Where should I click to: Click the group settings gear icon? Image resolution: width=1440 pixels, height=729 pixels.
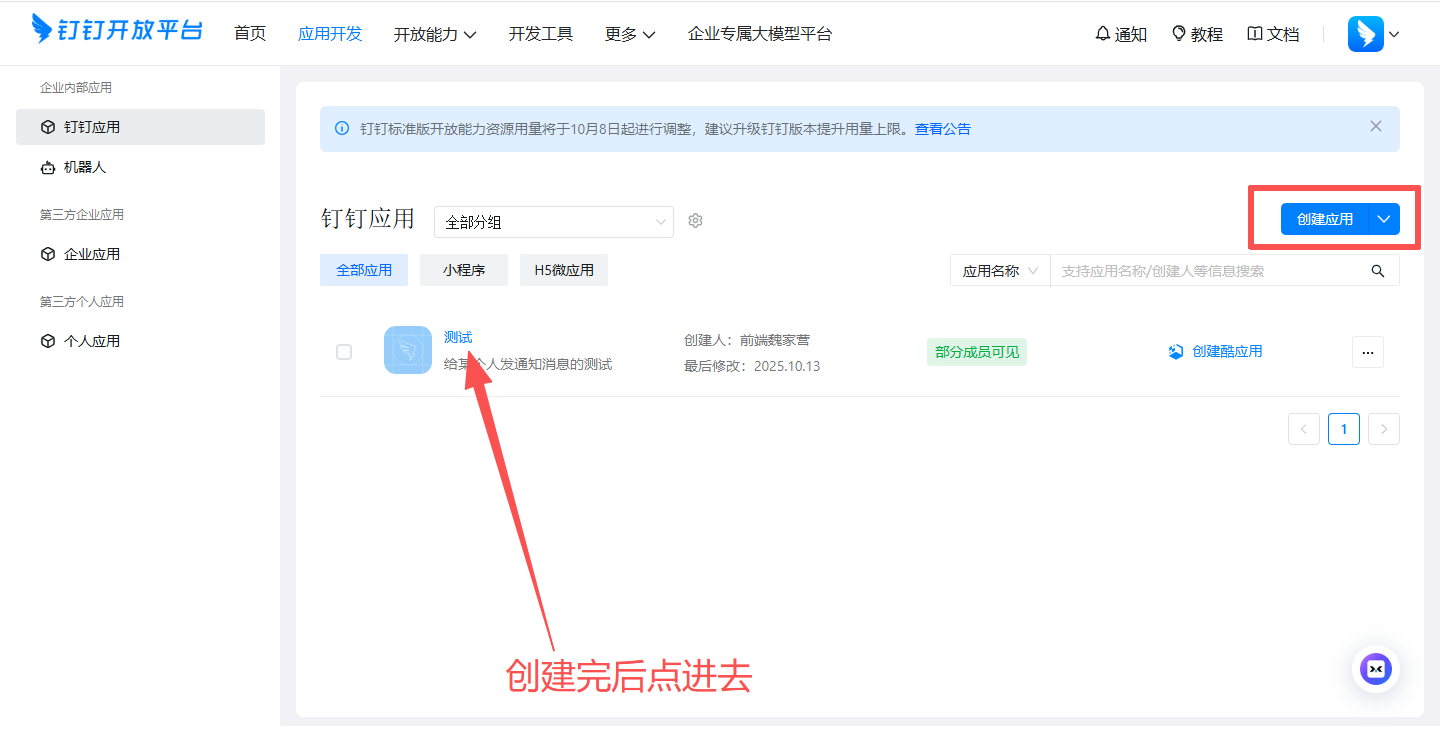pyautogui.click(x=696, y=221)
